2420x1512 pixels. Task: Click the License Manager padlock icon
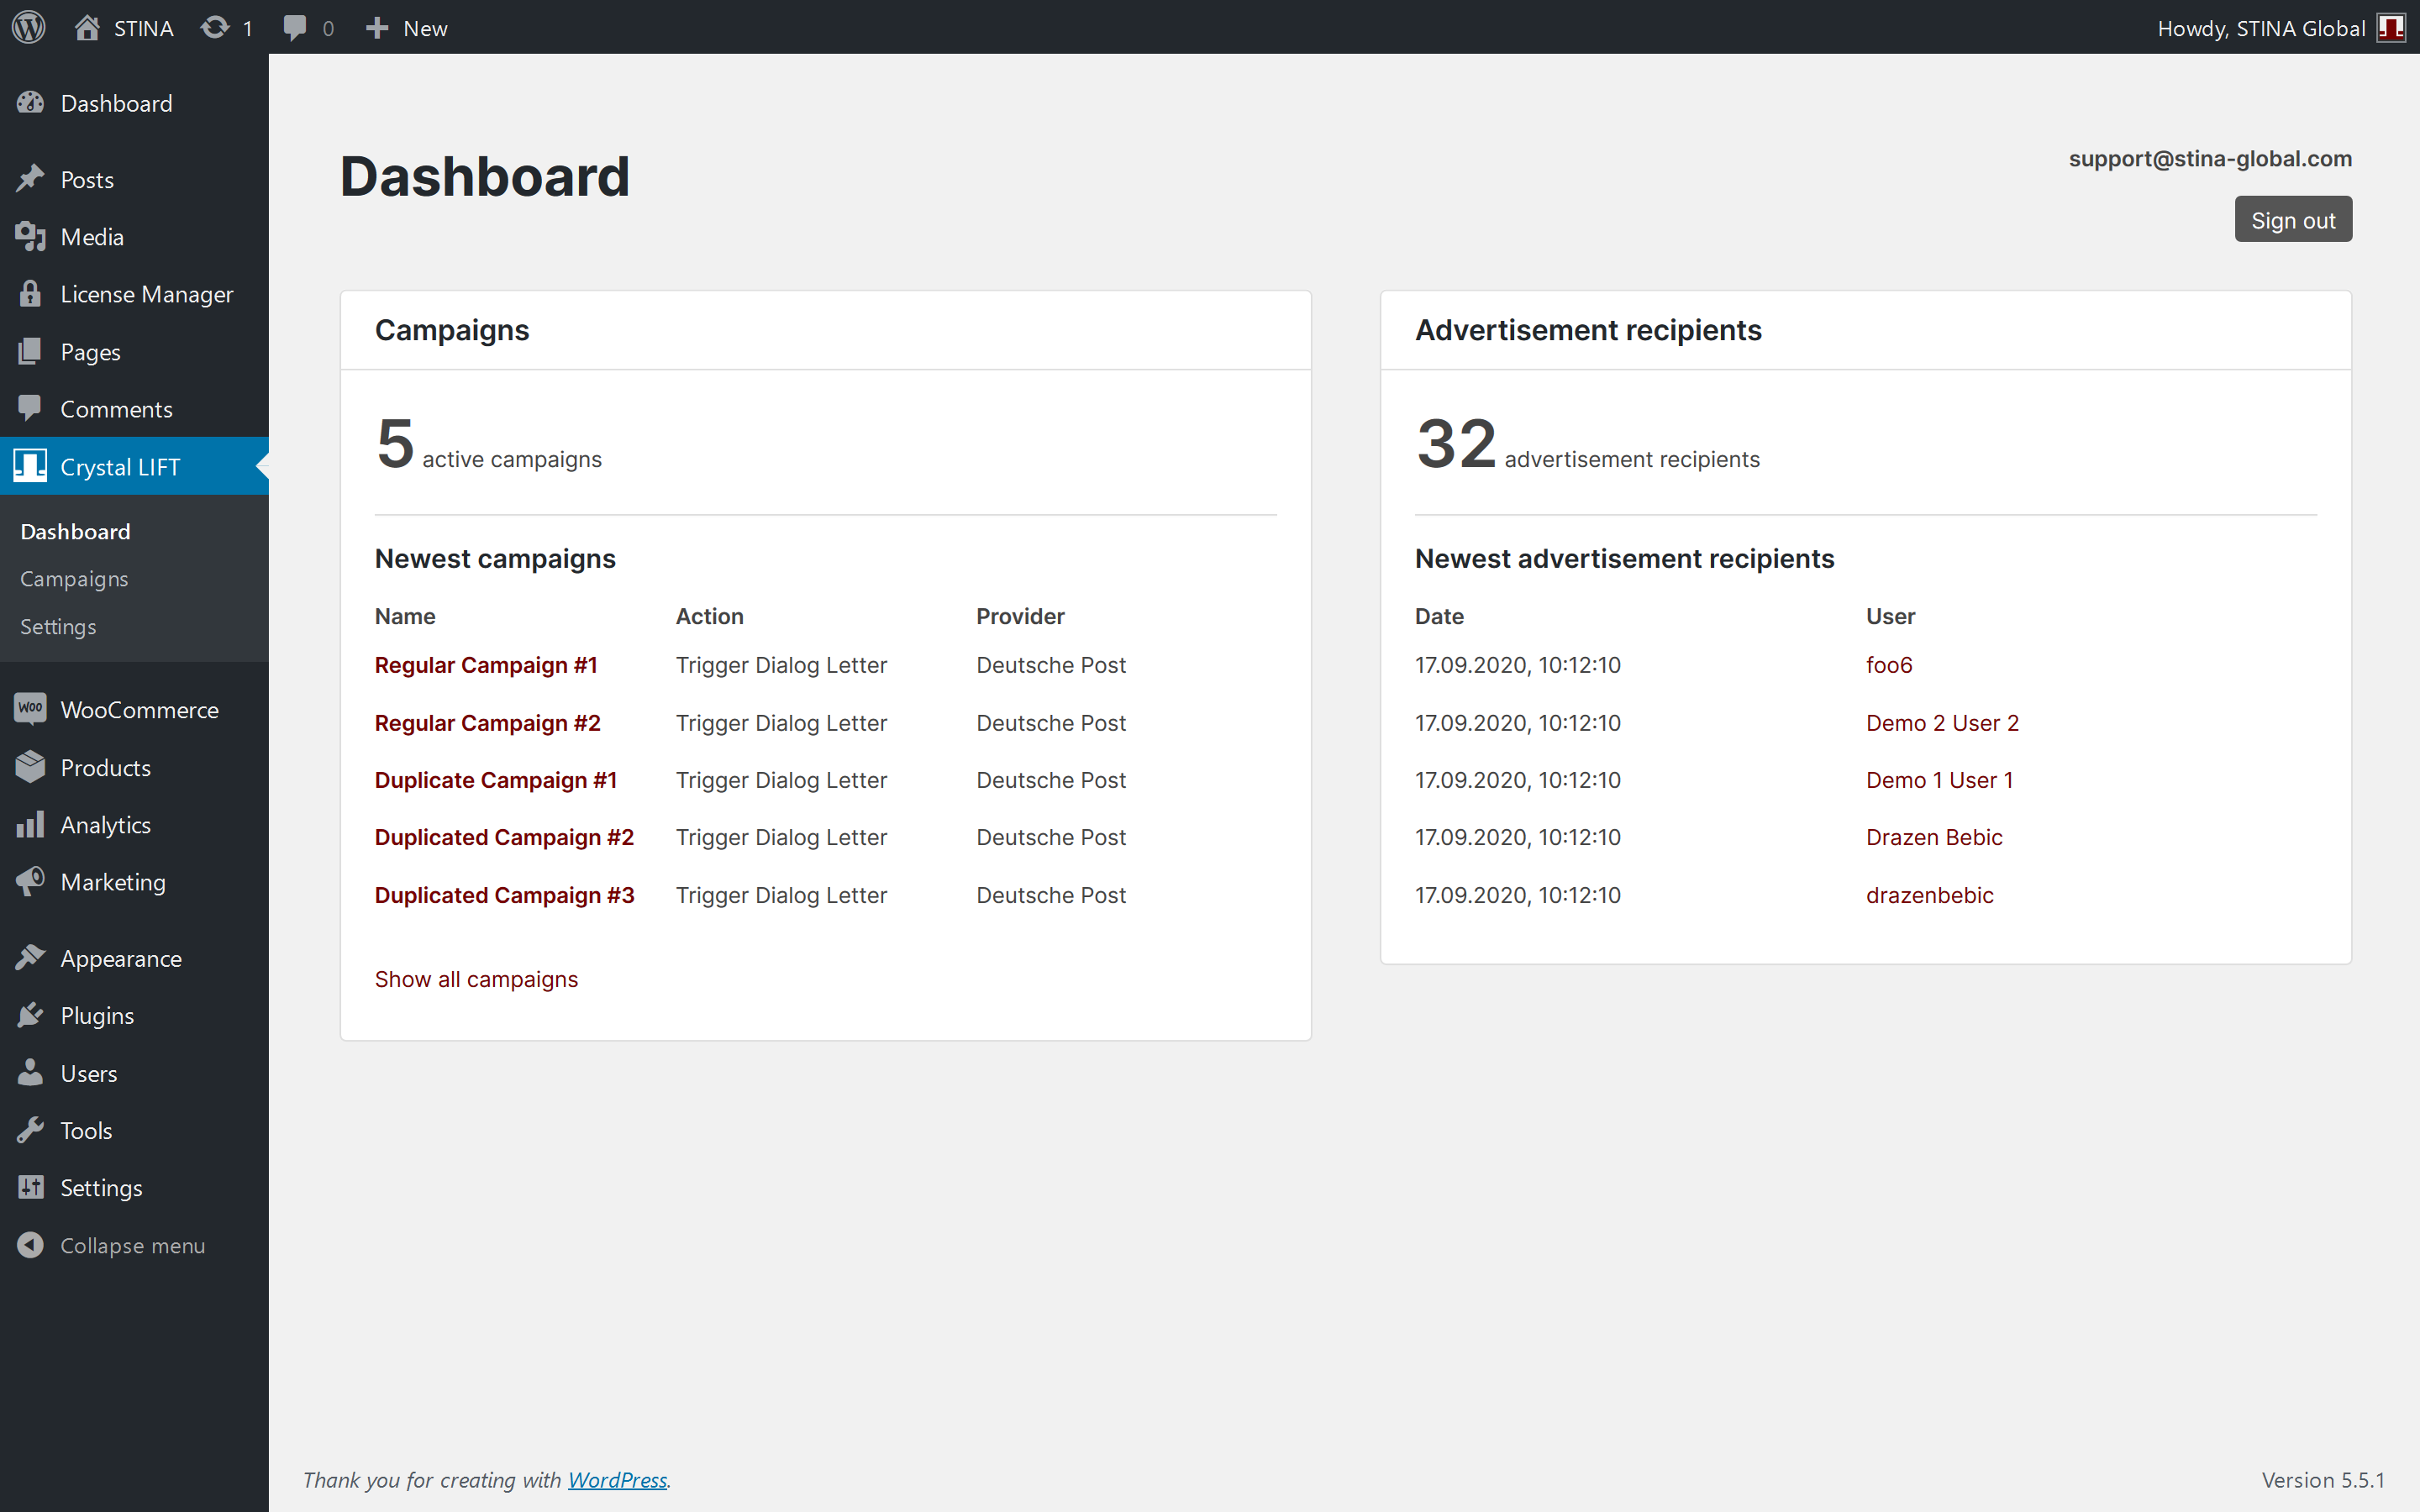tap(30, 293)
